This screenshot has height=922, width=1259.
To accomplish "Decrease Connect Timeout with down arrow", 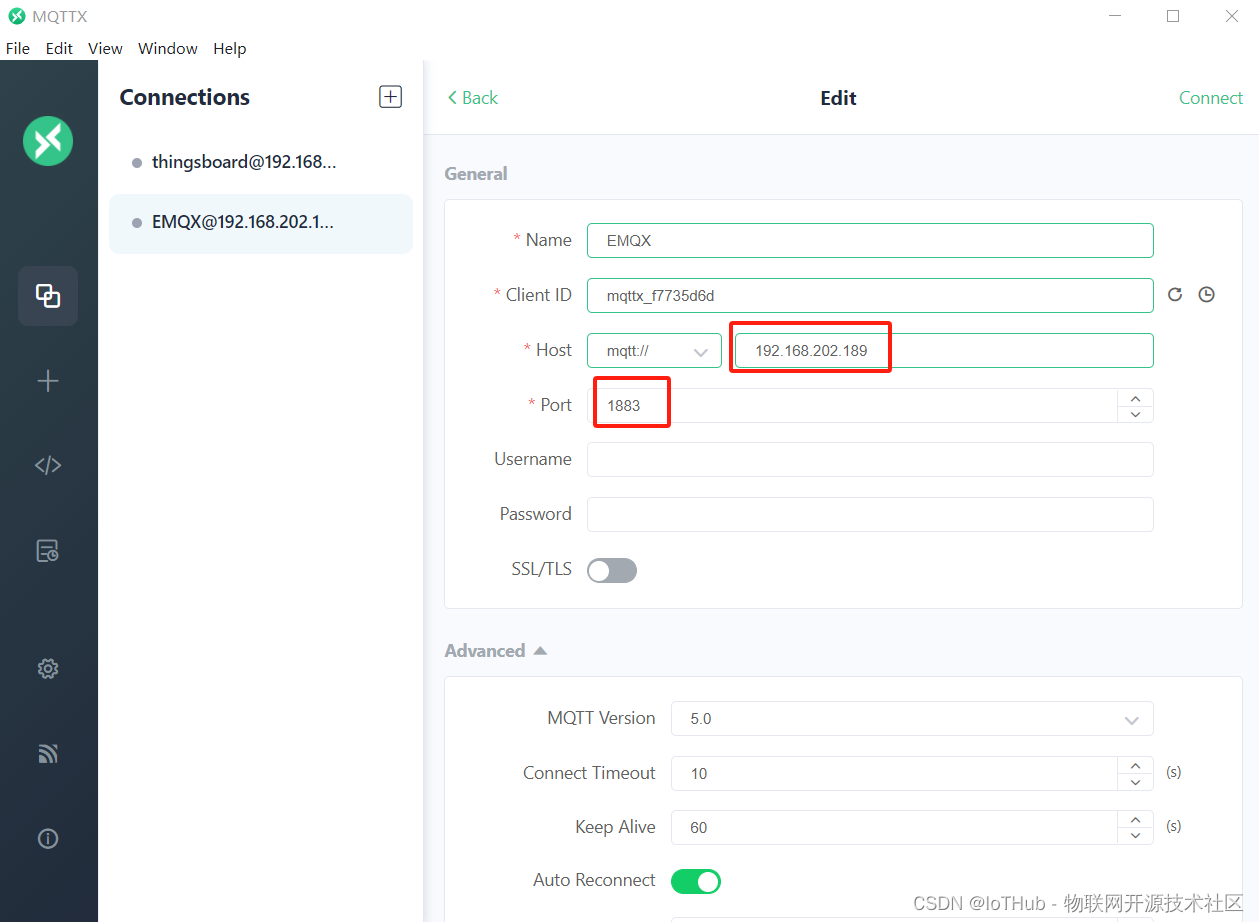I will pos(1135,782).
